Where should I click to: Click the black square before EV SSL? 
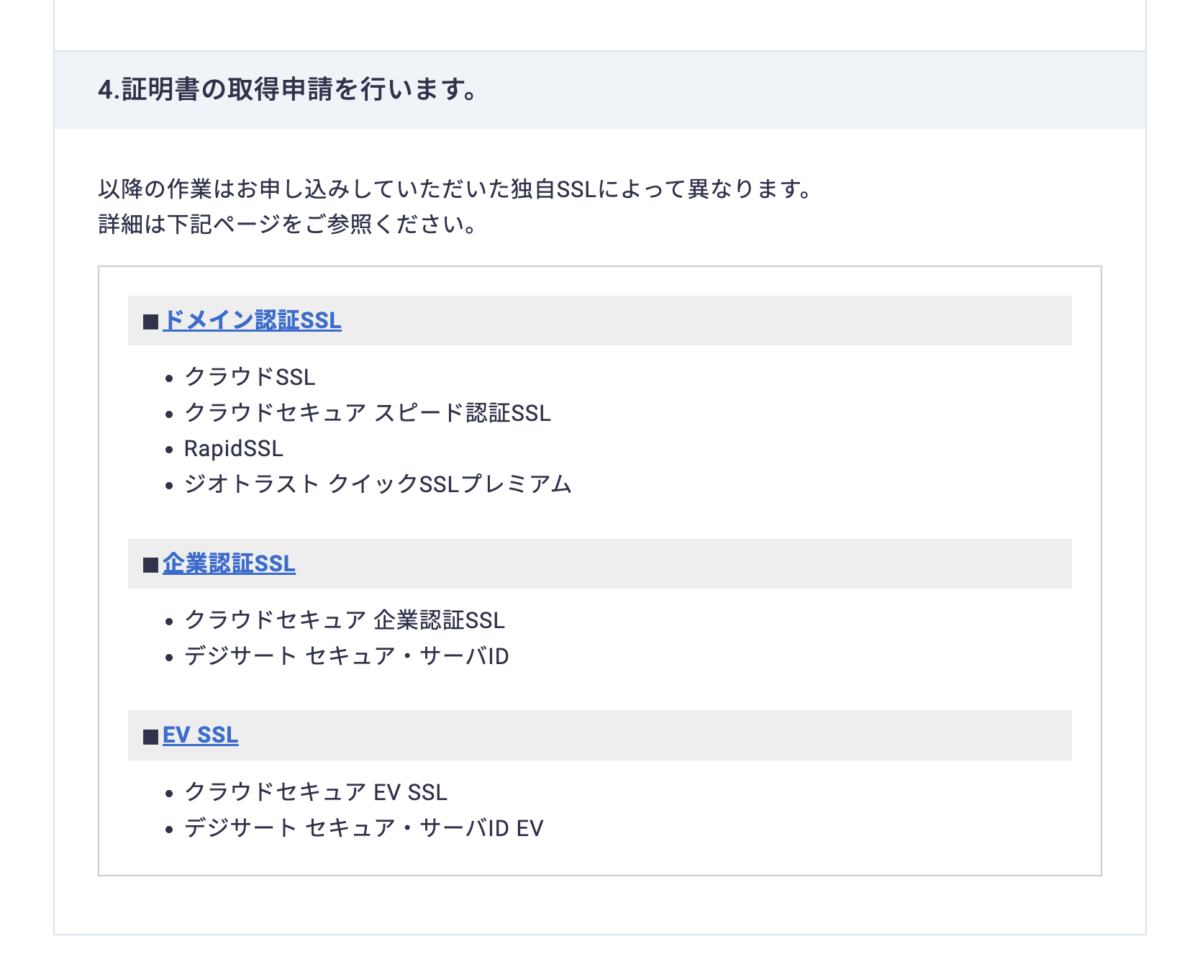151,737
